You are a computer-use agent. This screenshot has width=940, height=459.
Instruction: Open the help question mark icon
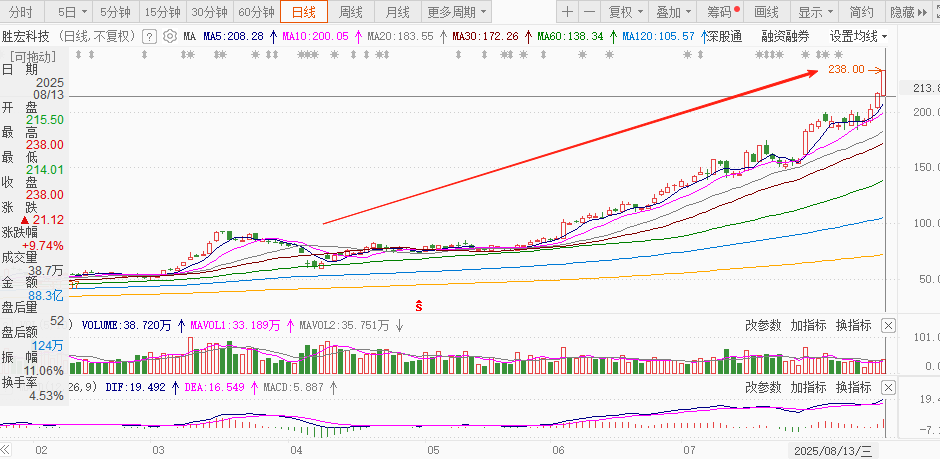coord(149,36)
